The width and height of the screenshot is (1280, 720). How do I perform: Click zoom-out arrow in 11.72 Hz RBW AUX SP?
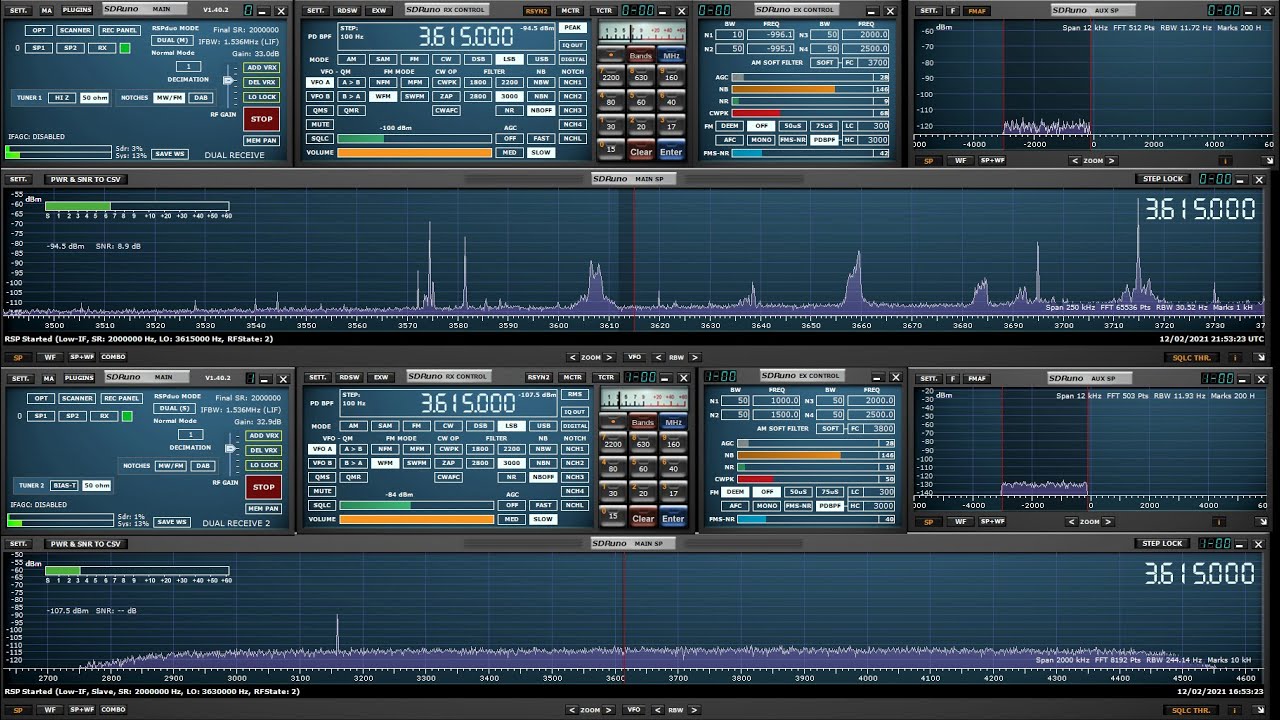1074,160
